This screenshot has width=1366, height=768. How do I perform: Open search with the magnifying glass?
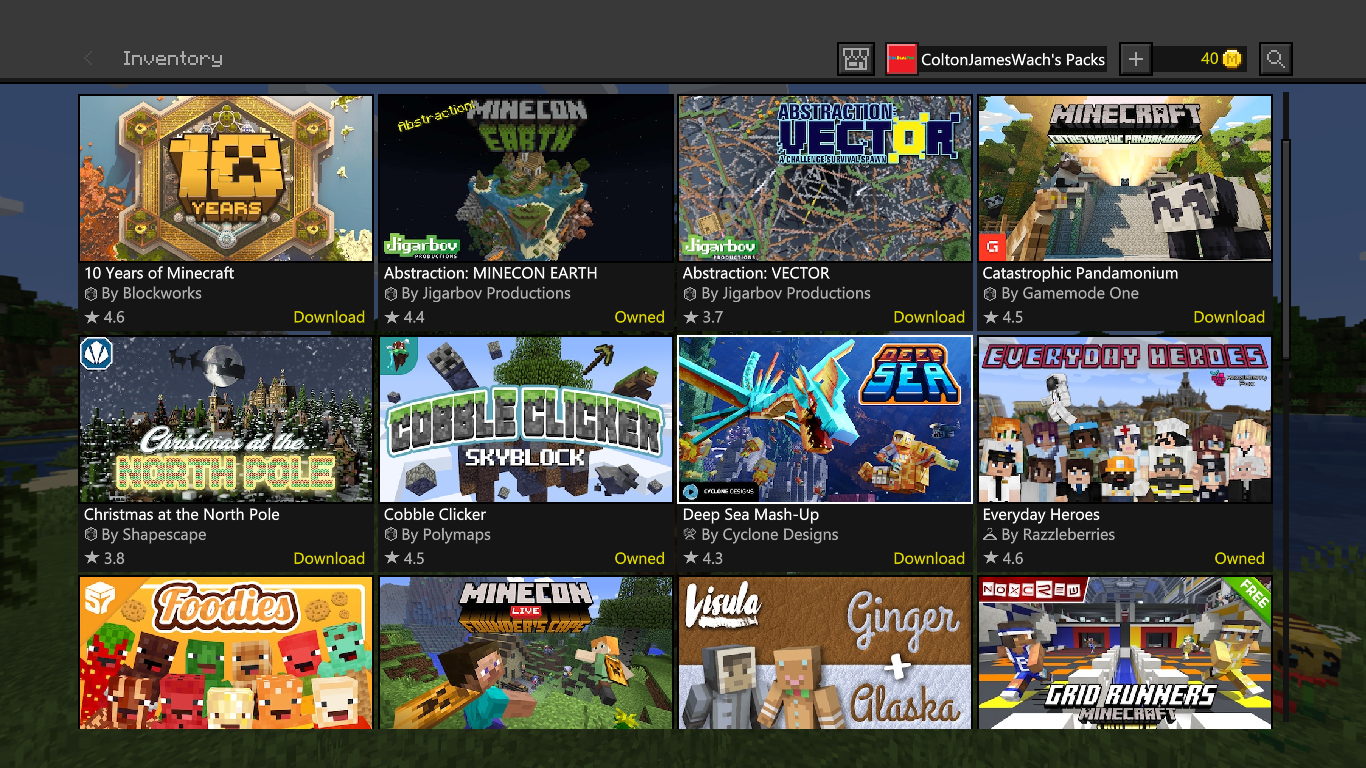[1276, 59]
